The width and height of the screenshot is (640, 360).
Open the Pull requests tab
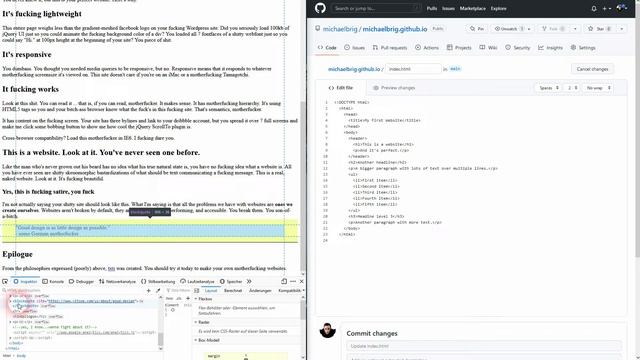point(389,48)
